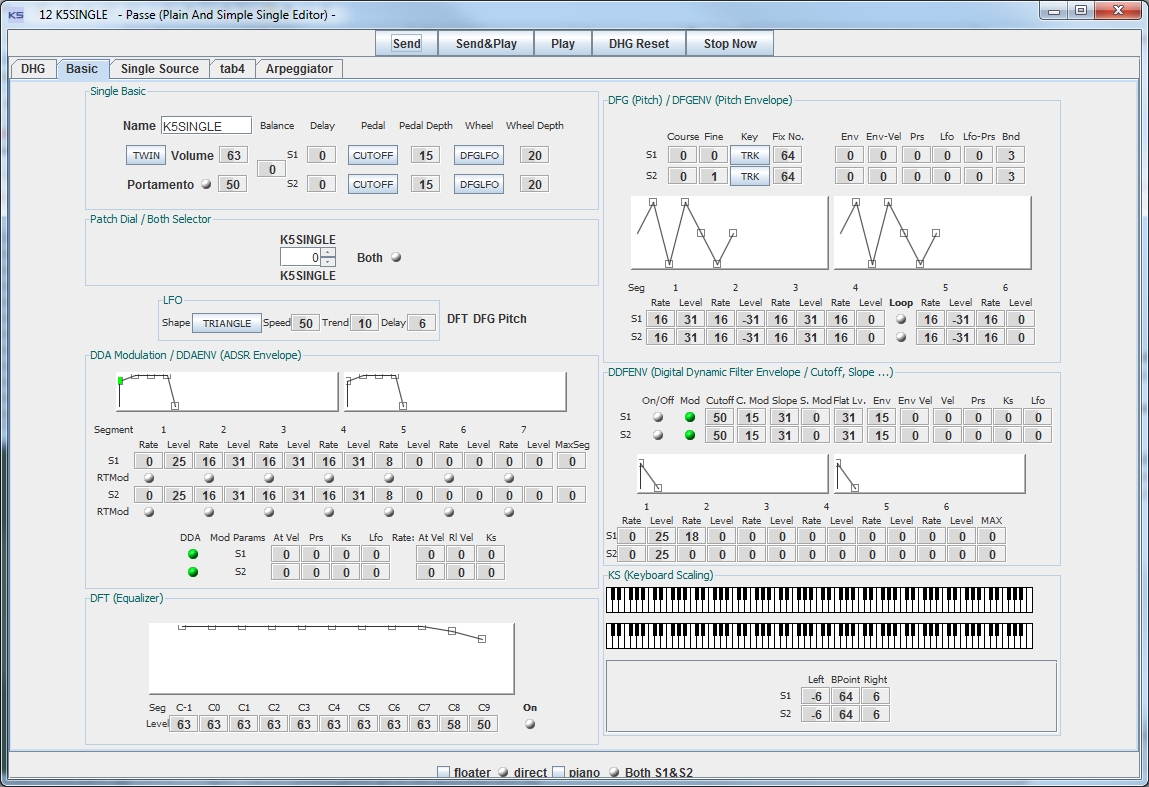The image size is (1149, 787).
Task: Open S1 Pedal CUTOFF selector
Action: pos(373,155)
